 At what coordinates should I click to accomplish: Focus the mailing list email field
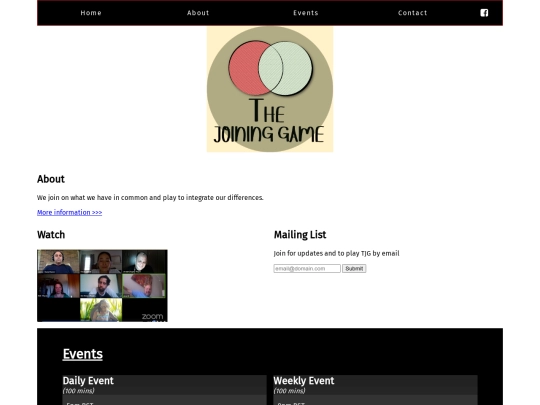point(307,268)
